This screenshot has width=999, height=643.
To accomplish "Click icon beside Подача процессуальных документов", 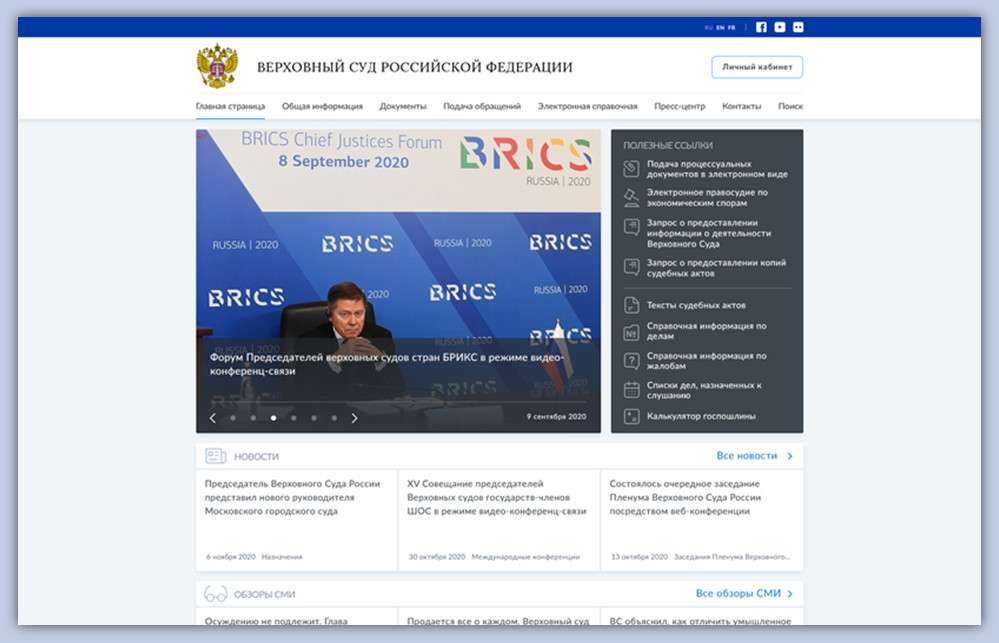I will point(631,169).
